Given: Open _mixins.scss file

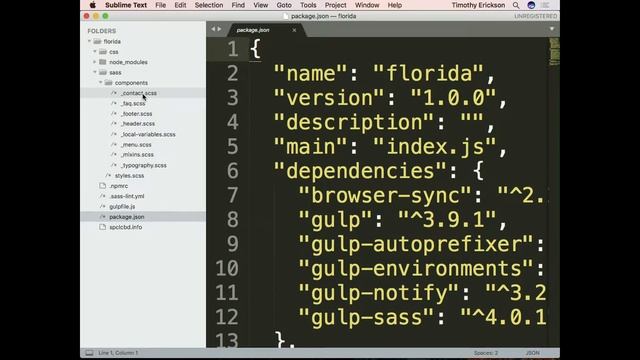Looking at the screenshot, I should 137,155.
